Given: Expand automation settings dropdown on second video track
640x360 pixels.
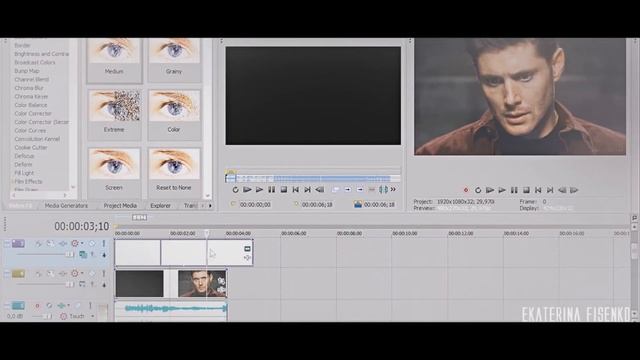Looking at the screenshot, I should point(82,274).
